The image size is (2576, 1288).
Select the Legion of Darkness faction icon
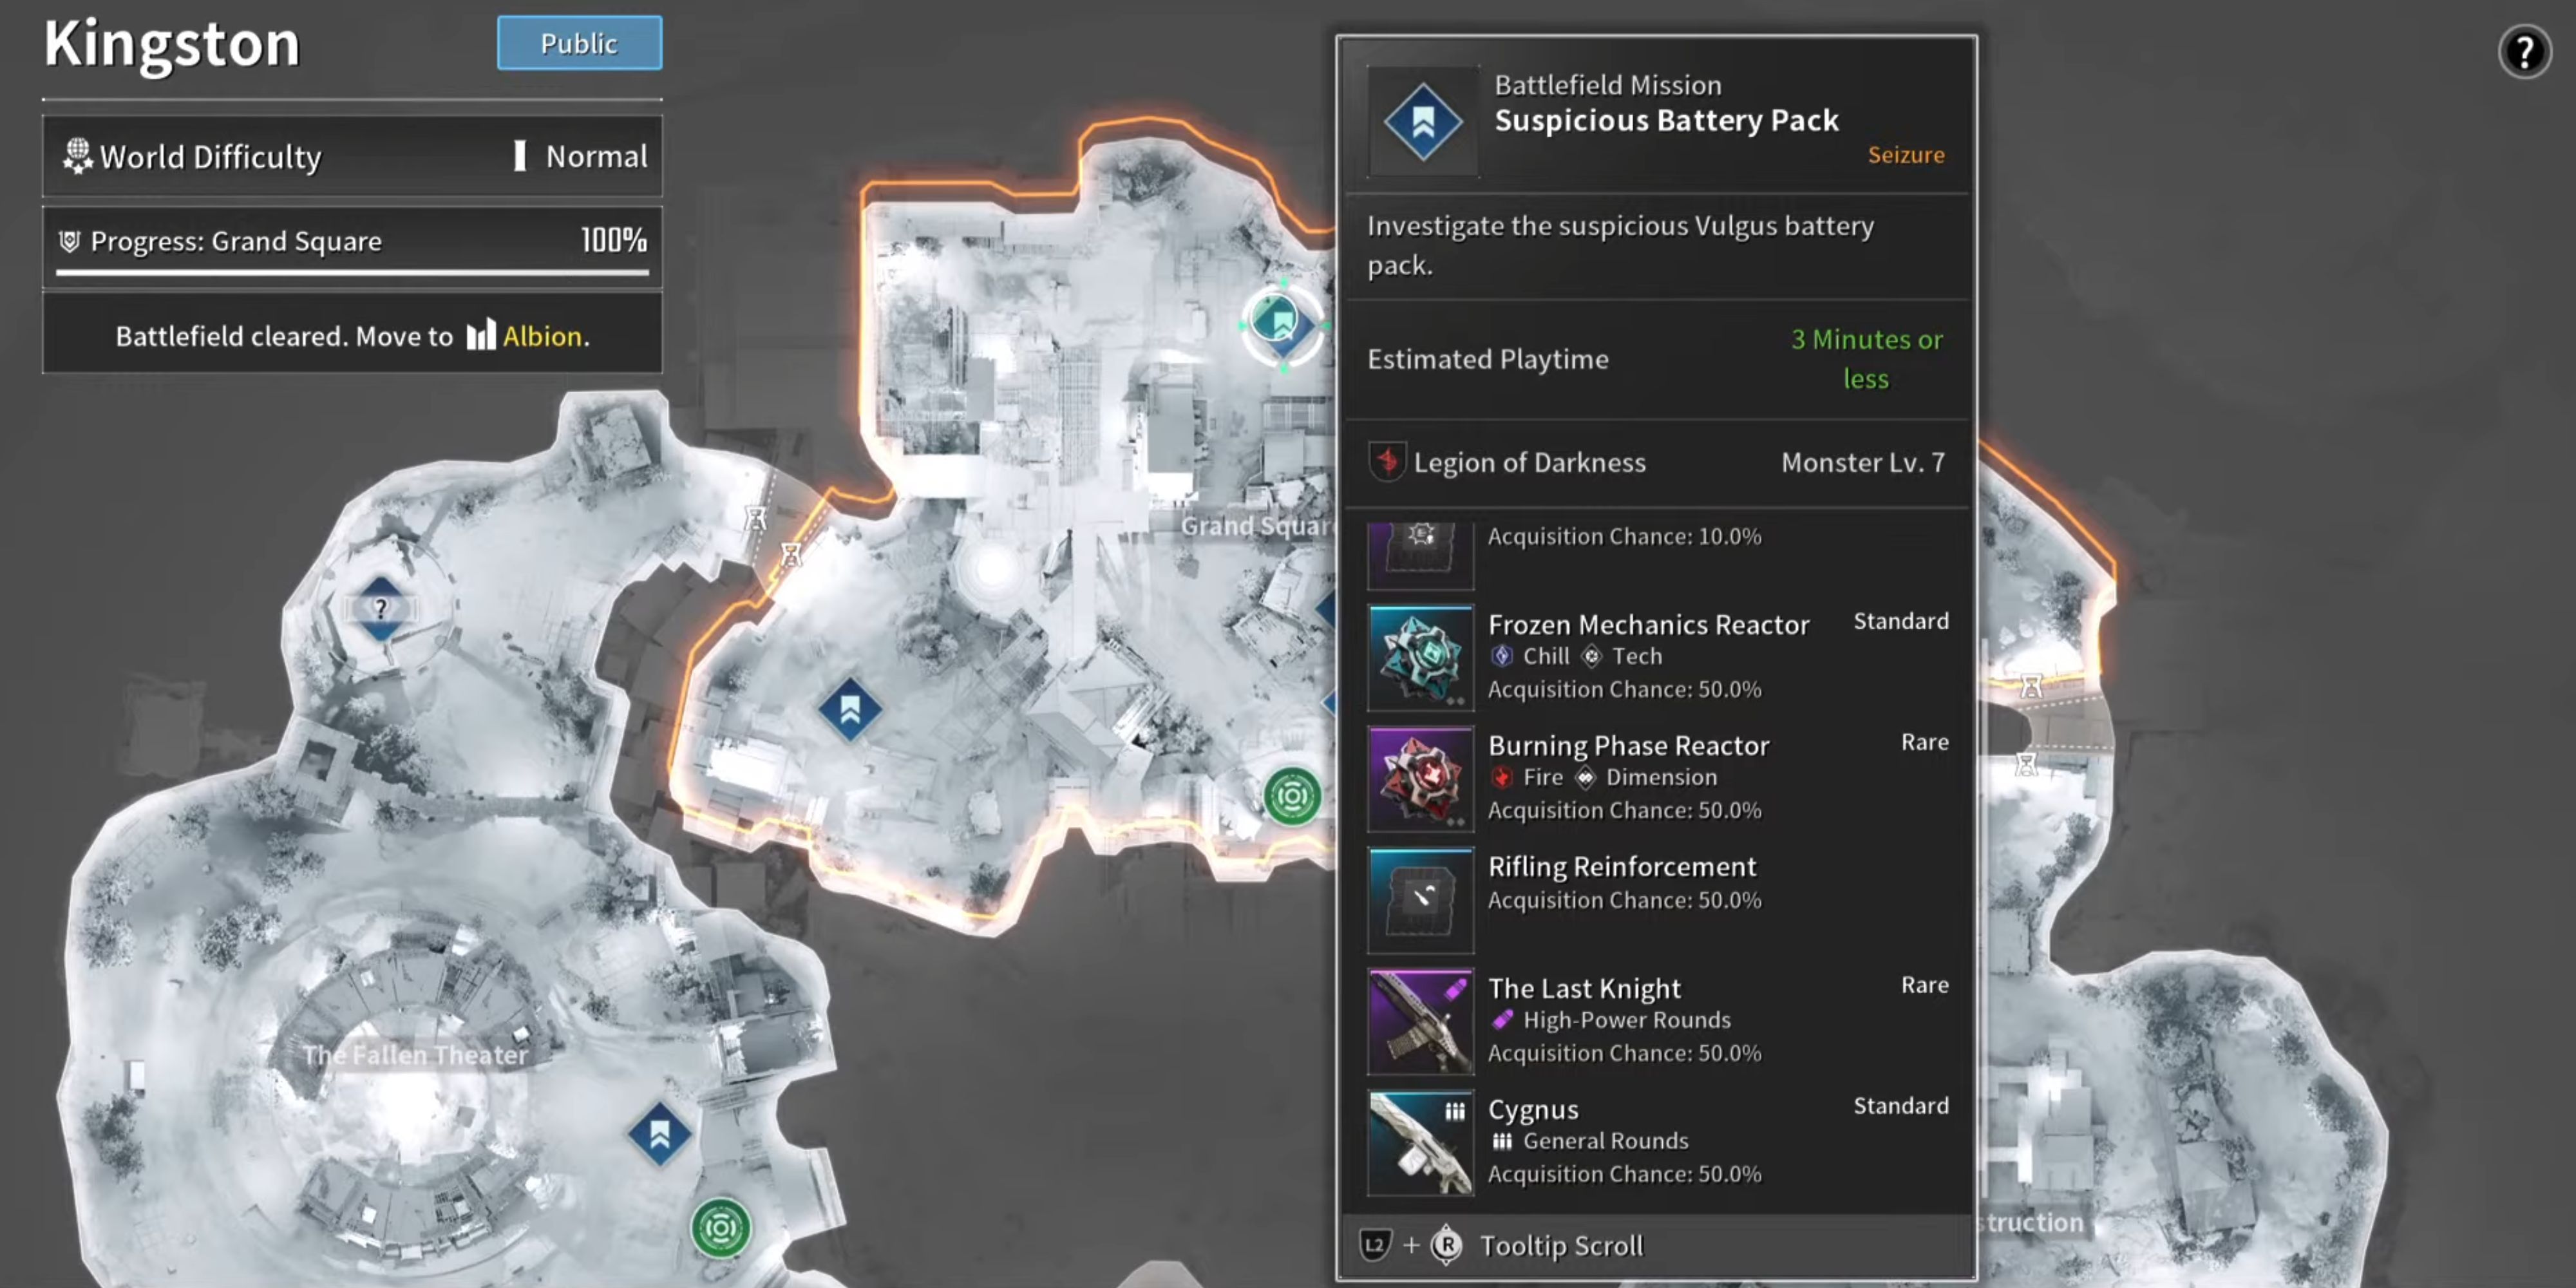point(1385,462)
